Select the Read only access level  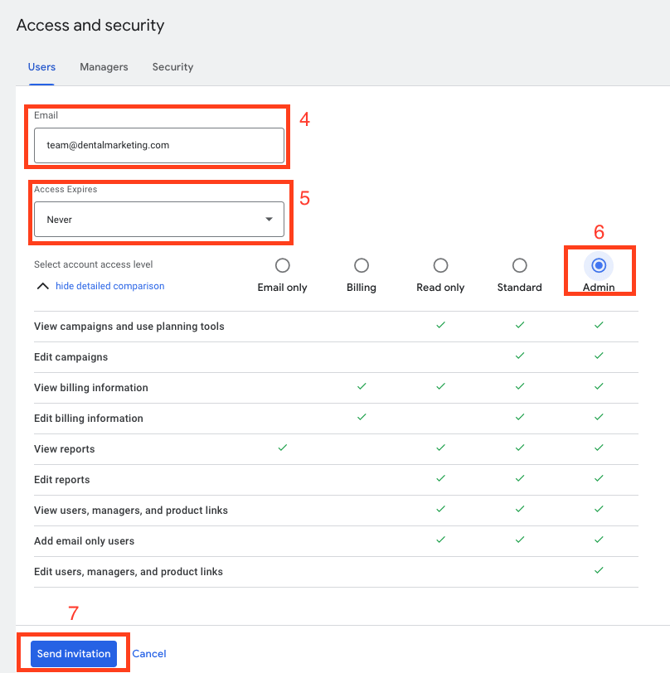tap(440, 266)
